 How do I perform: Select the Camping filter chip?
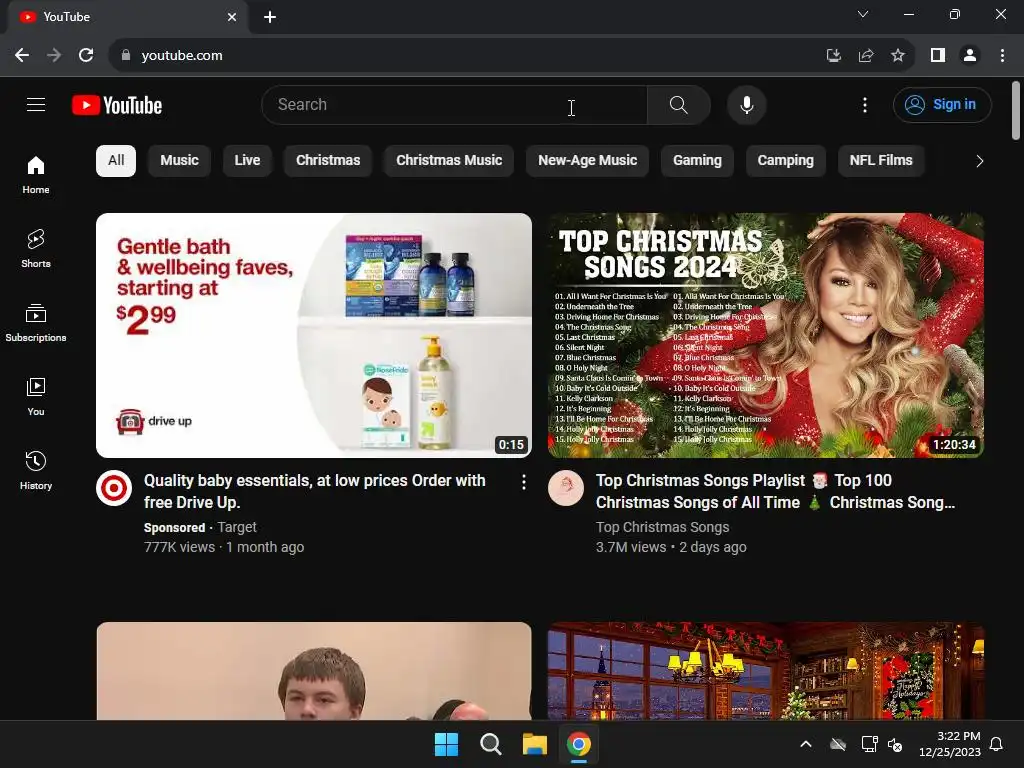tap(786, 161)
